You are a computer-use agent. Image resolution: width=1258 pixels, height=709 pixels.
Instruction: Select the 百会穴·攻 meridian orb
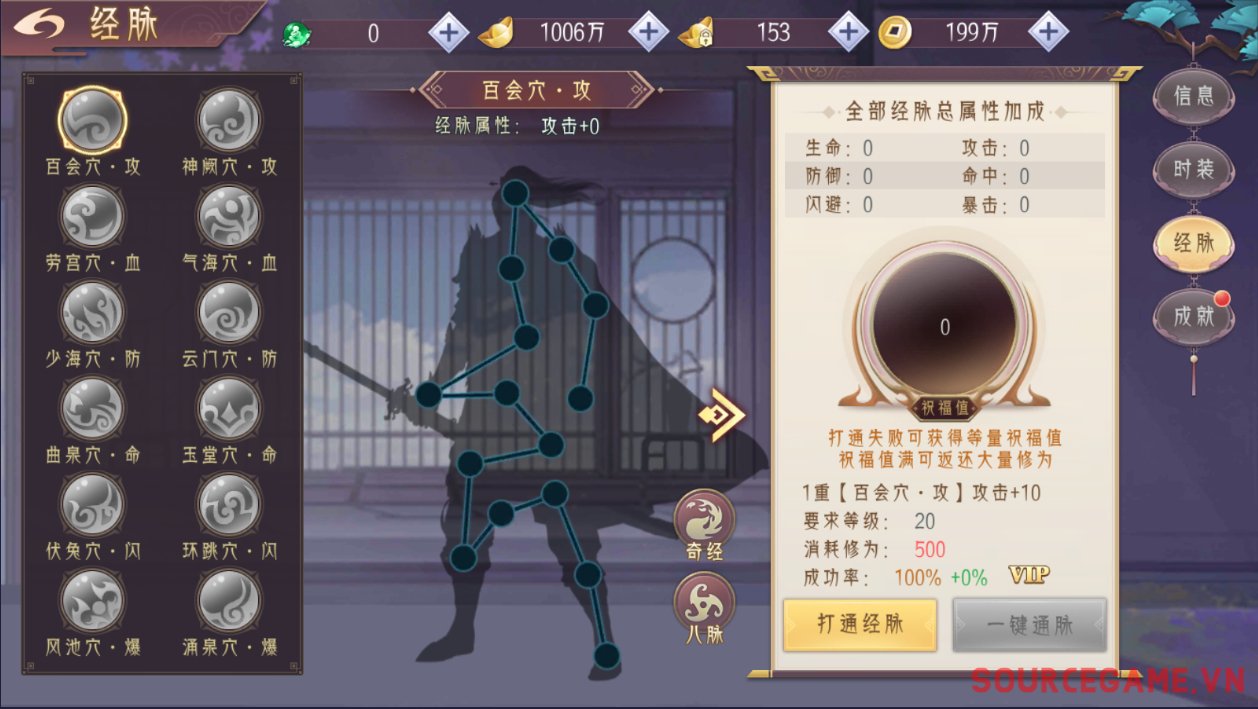pos(93,120)
